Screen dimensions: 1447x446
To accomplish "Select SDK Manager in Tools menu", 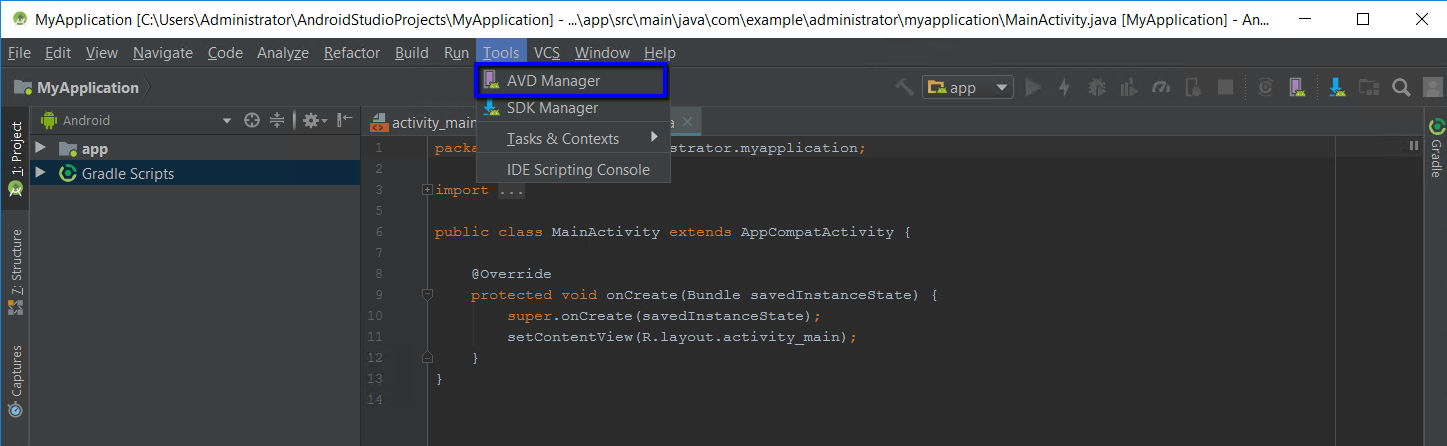I will (x=571, y=108).
